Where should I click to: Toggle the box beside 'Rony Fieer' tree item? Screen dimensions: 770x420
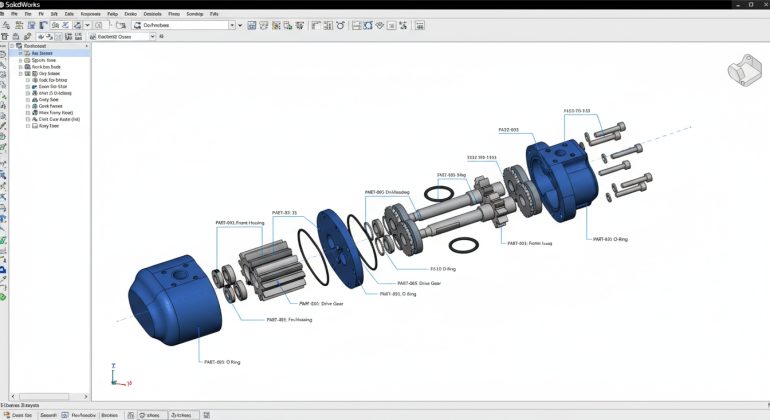tap(28, 126)
